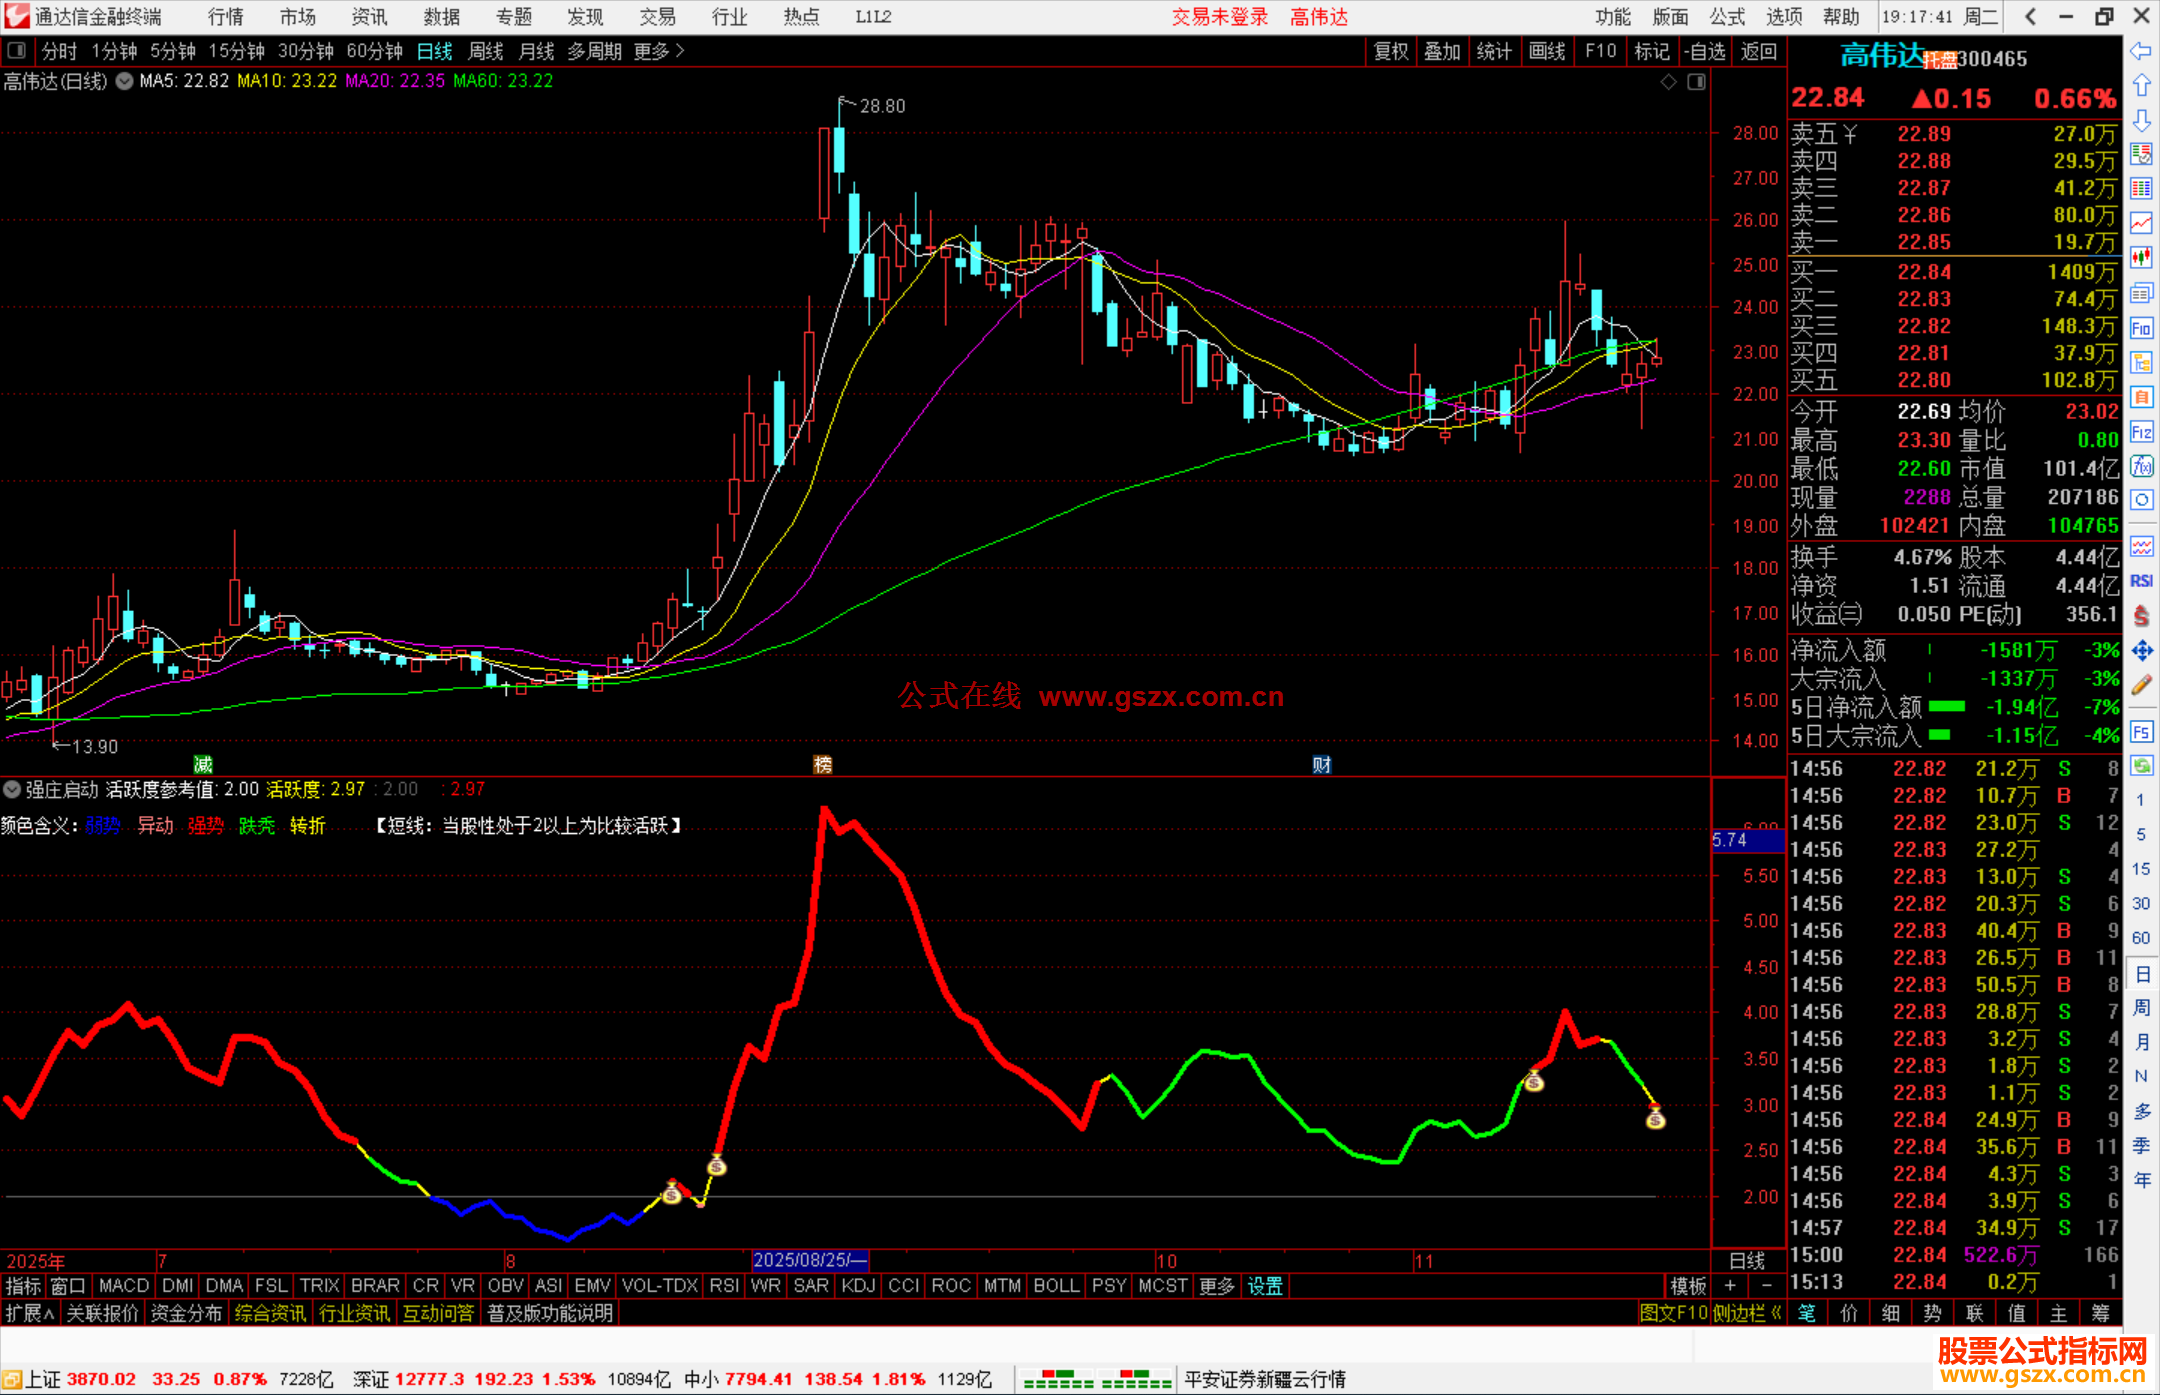Toggle the layout box left of 分时
This screenshot has width=2160, height=1395.
click(16, 51)
